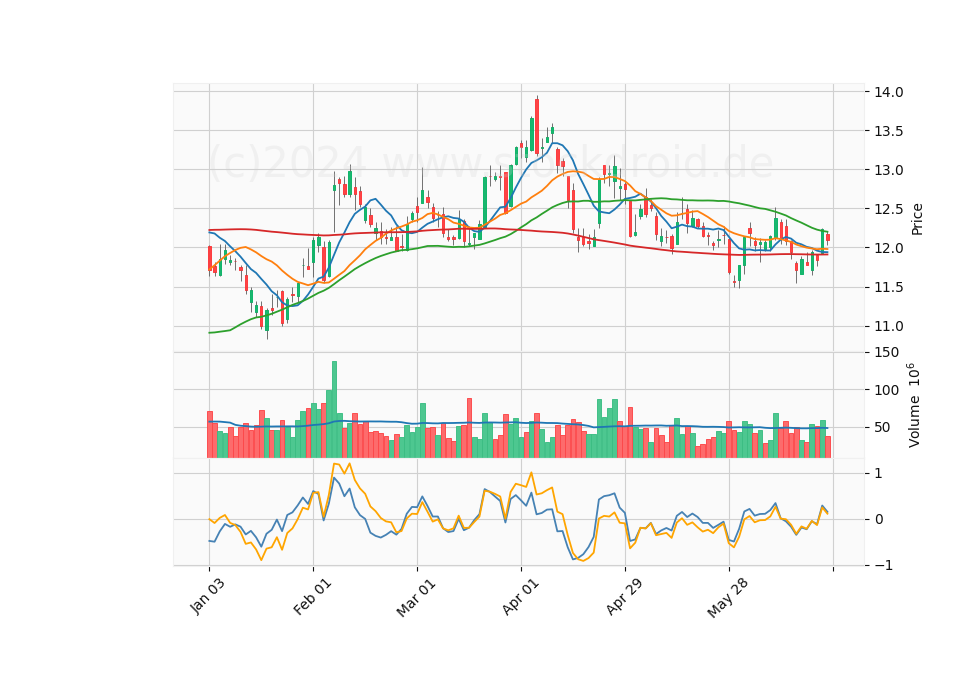Click the Volume axis title
The width and height of the screenshot is (960, 690).
(x=913, y=405)
